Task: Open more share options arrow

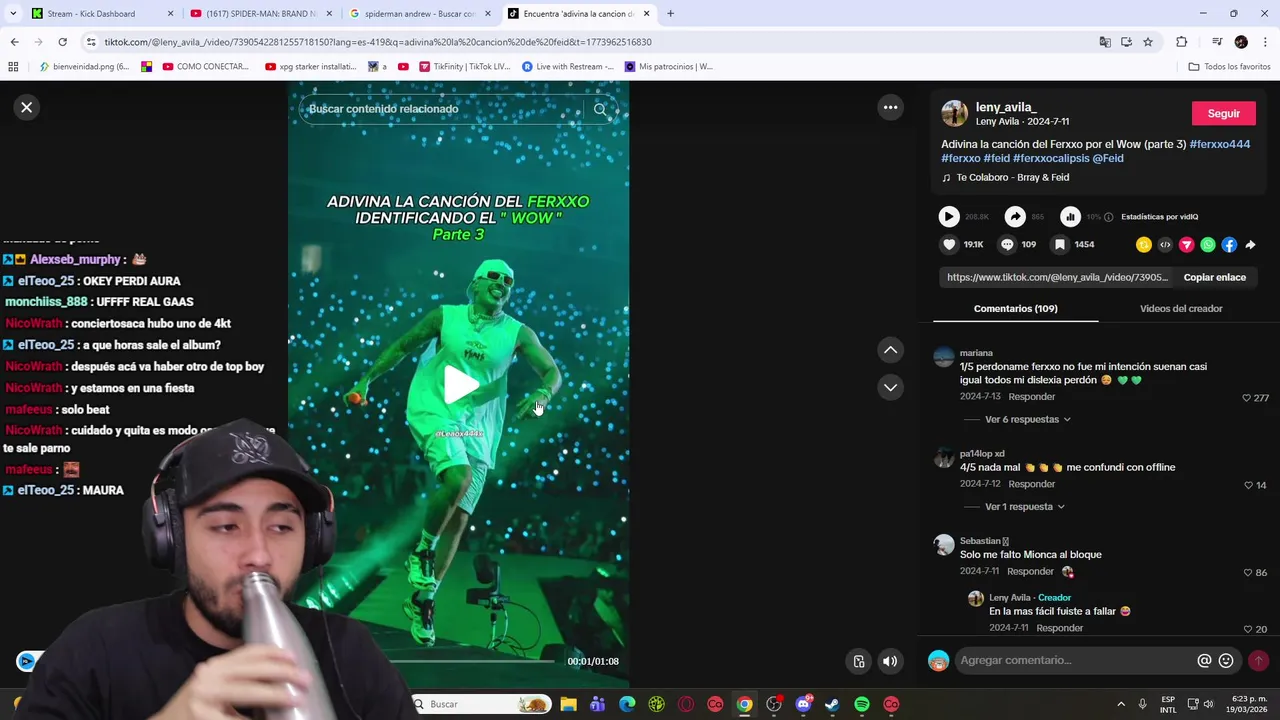Action: 1250,244
